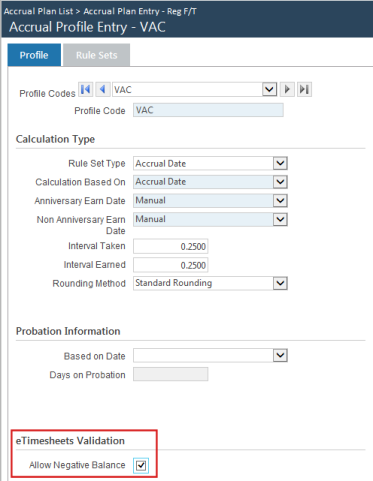
Task: Switch to the Rule Sets tab
Action: (96, 55)
